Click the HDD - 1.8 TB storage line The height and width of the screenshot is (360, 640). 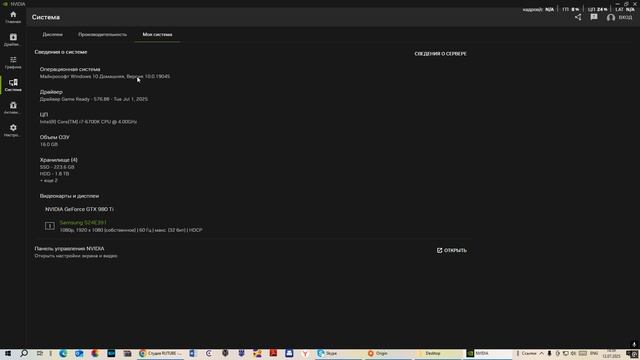coord(54,173)
